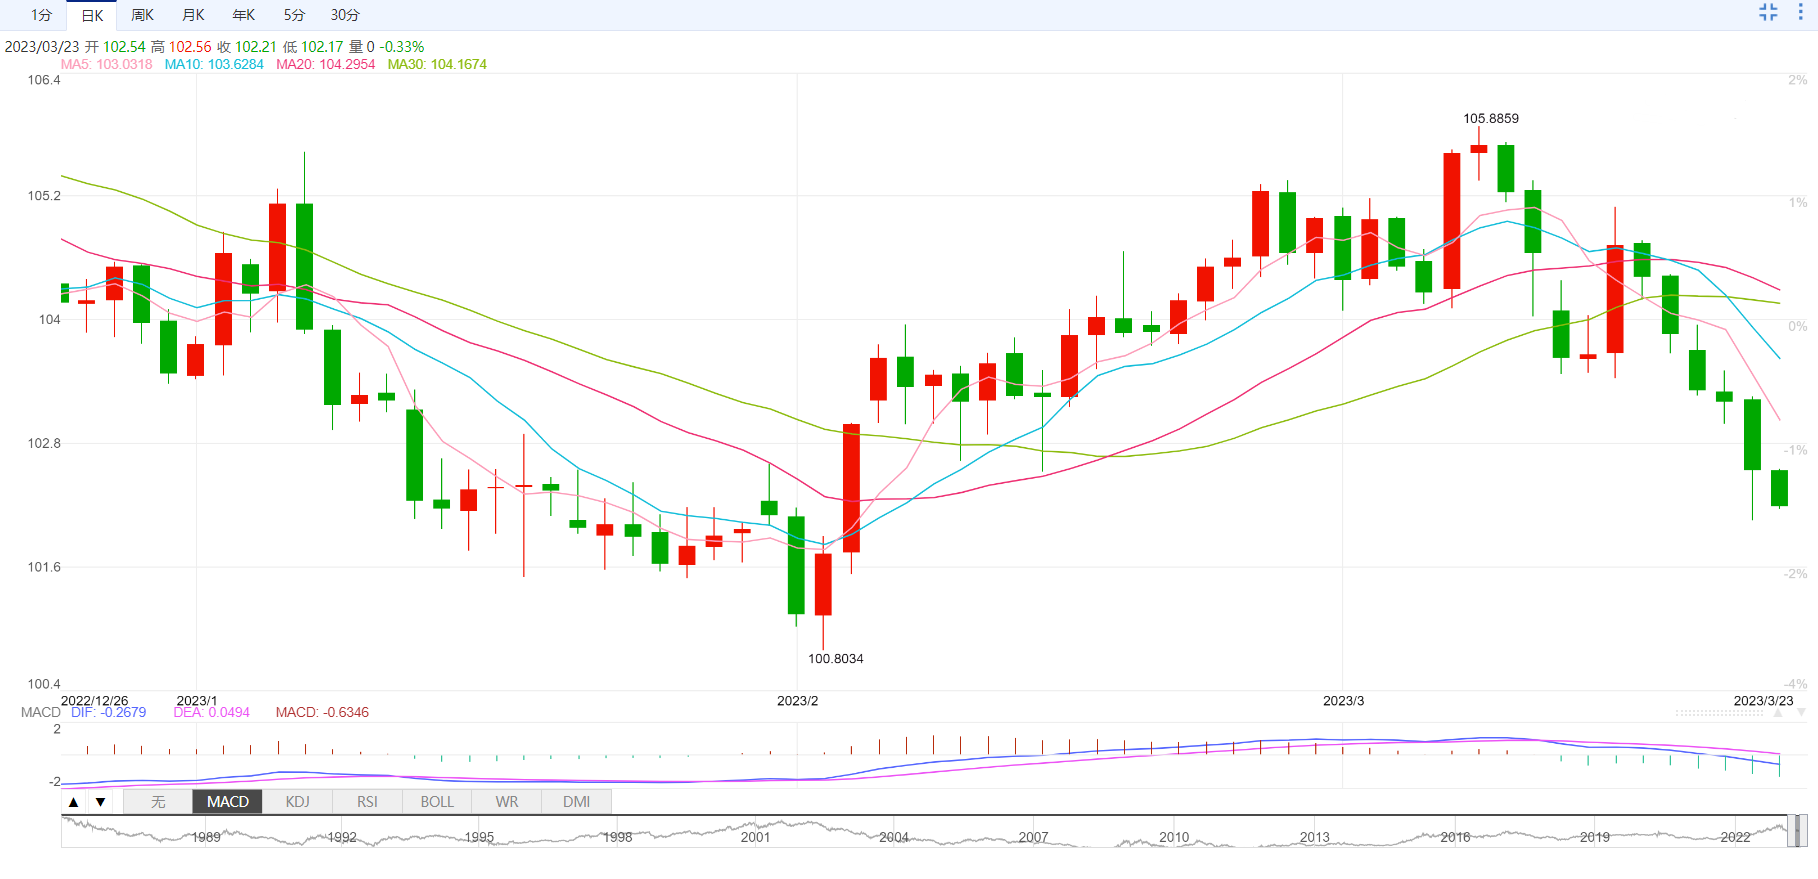This screenshot has width=1818, height=879.
Task: Select the 日K daily candlestick tab
Action: (x=92, y=15)
